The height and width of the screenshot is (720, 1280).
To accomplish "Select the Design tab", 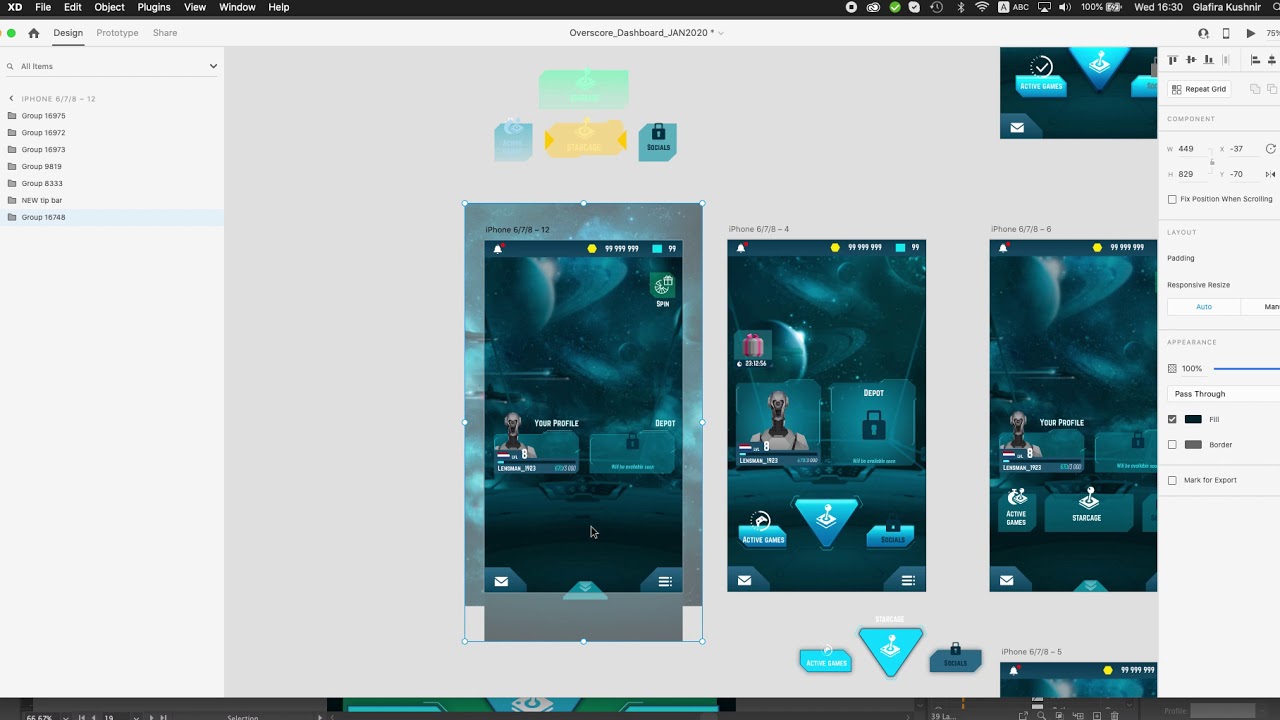I will [x=68, y=33].
